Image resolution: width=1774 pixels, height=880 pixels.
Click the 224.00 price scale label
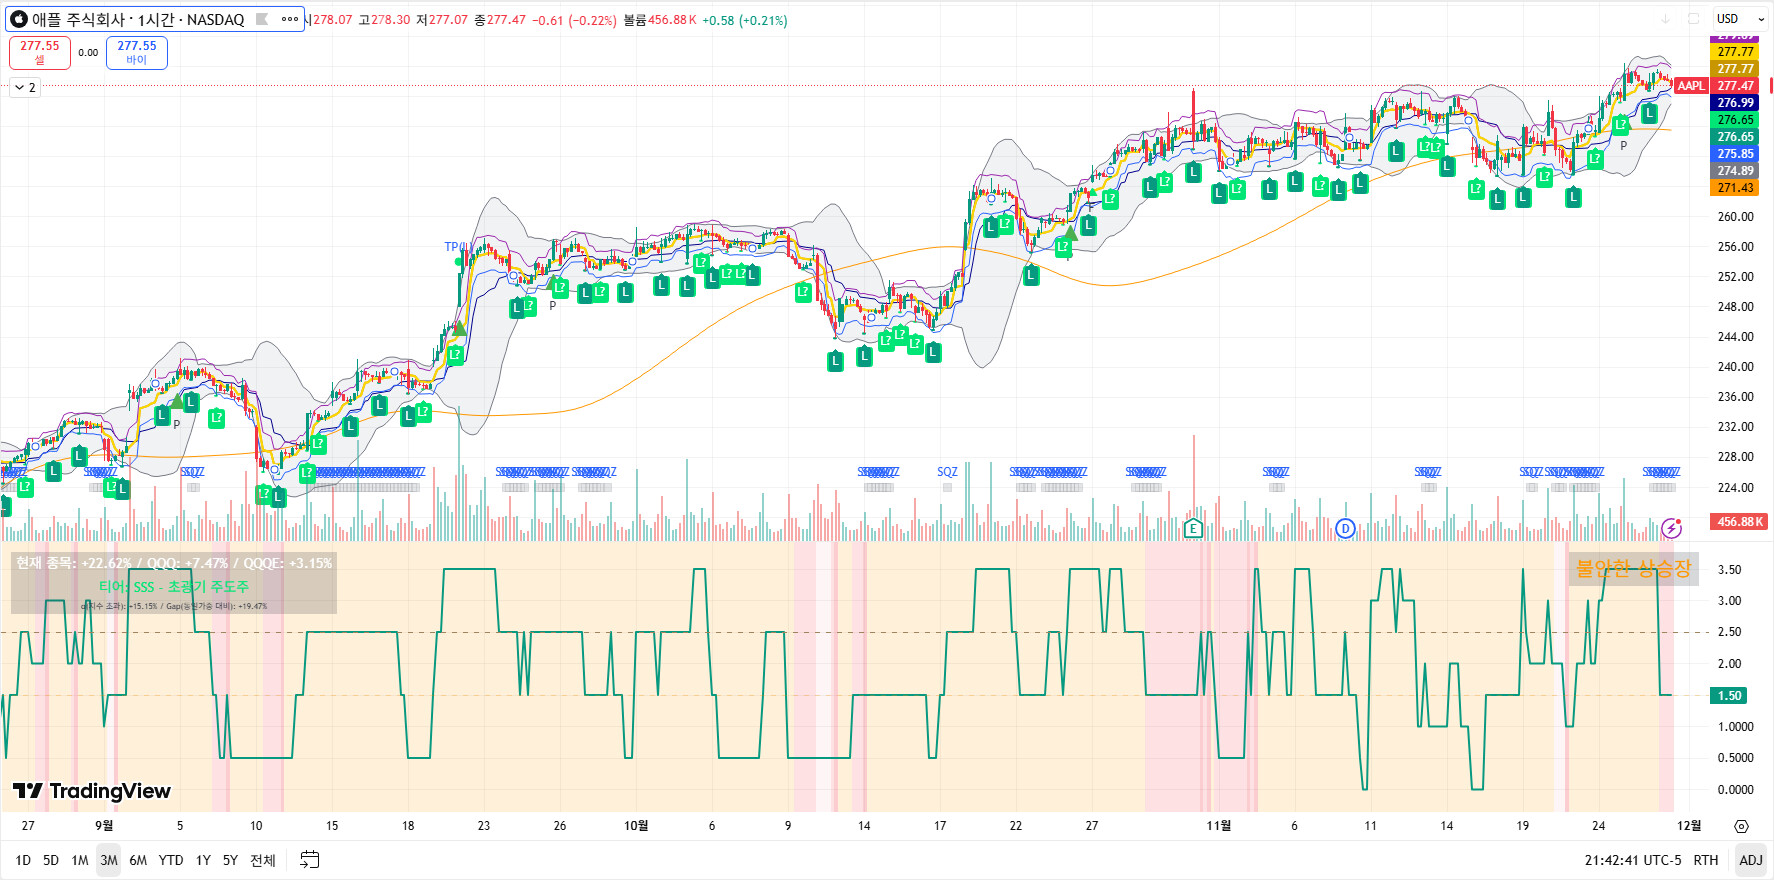[1736, 488]
